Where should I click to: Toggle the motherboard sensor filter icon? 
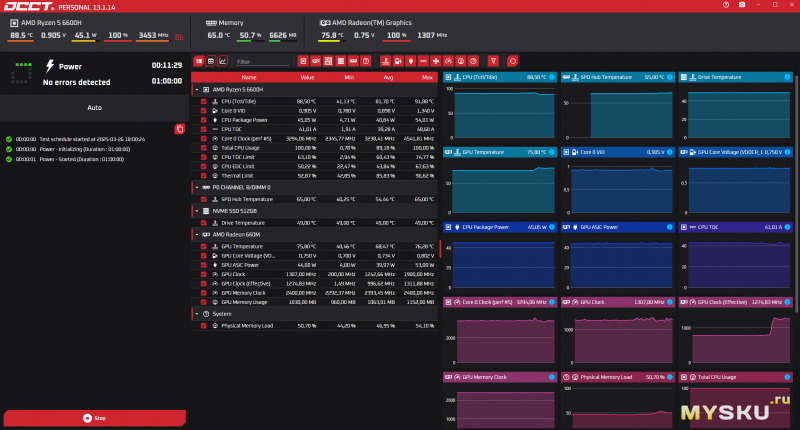click(328, 61)
